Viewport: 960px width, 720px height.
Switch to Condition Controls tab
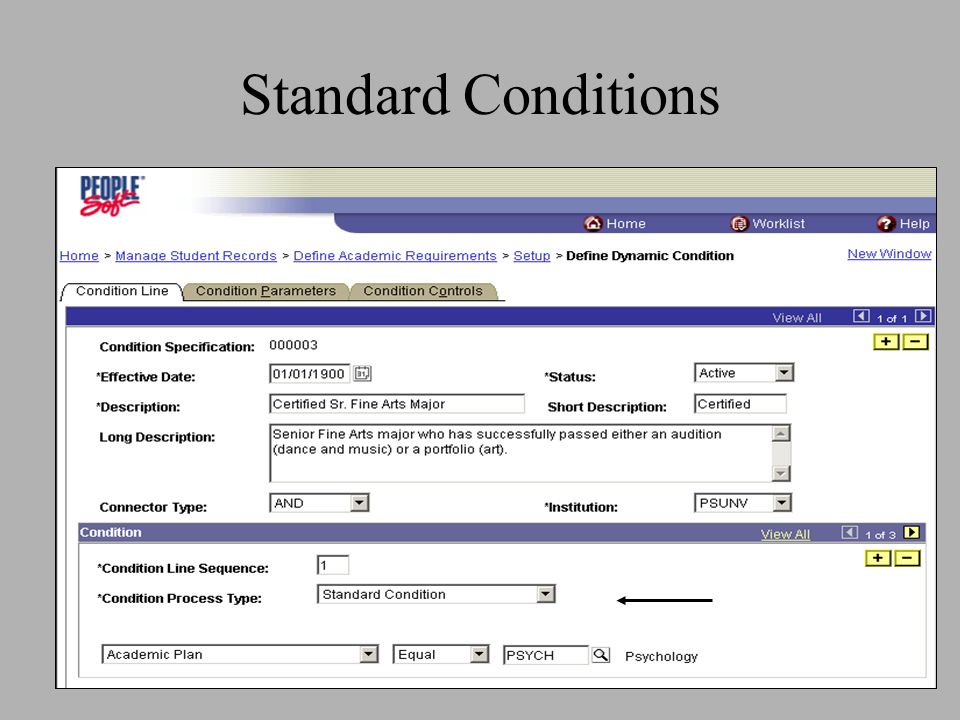(x=423, y=291)
